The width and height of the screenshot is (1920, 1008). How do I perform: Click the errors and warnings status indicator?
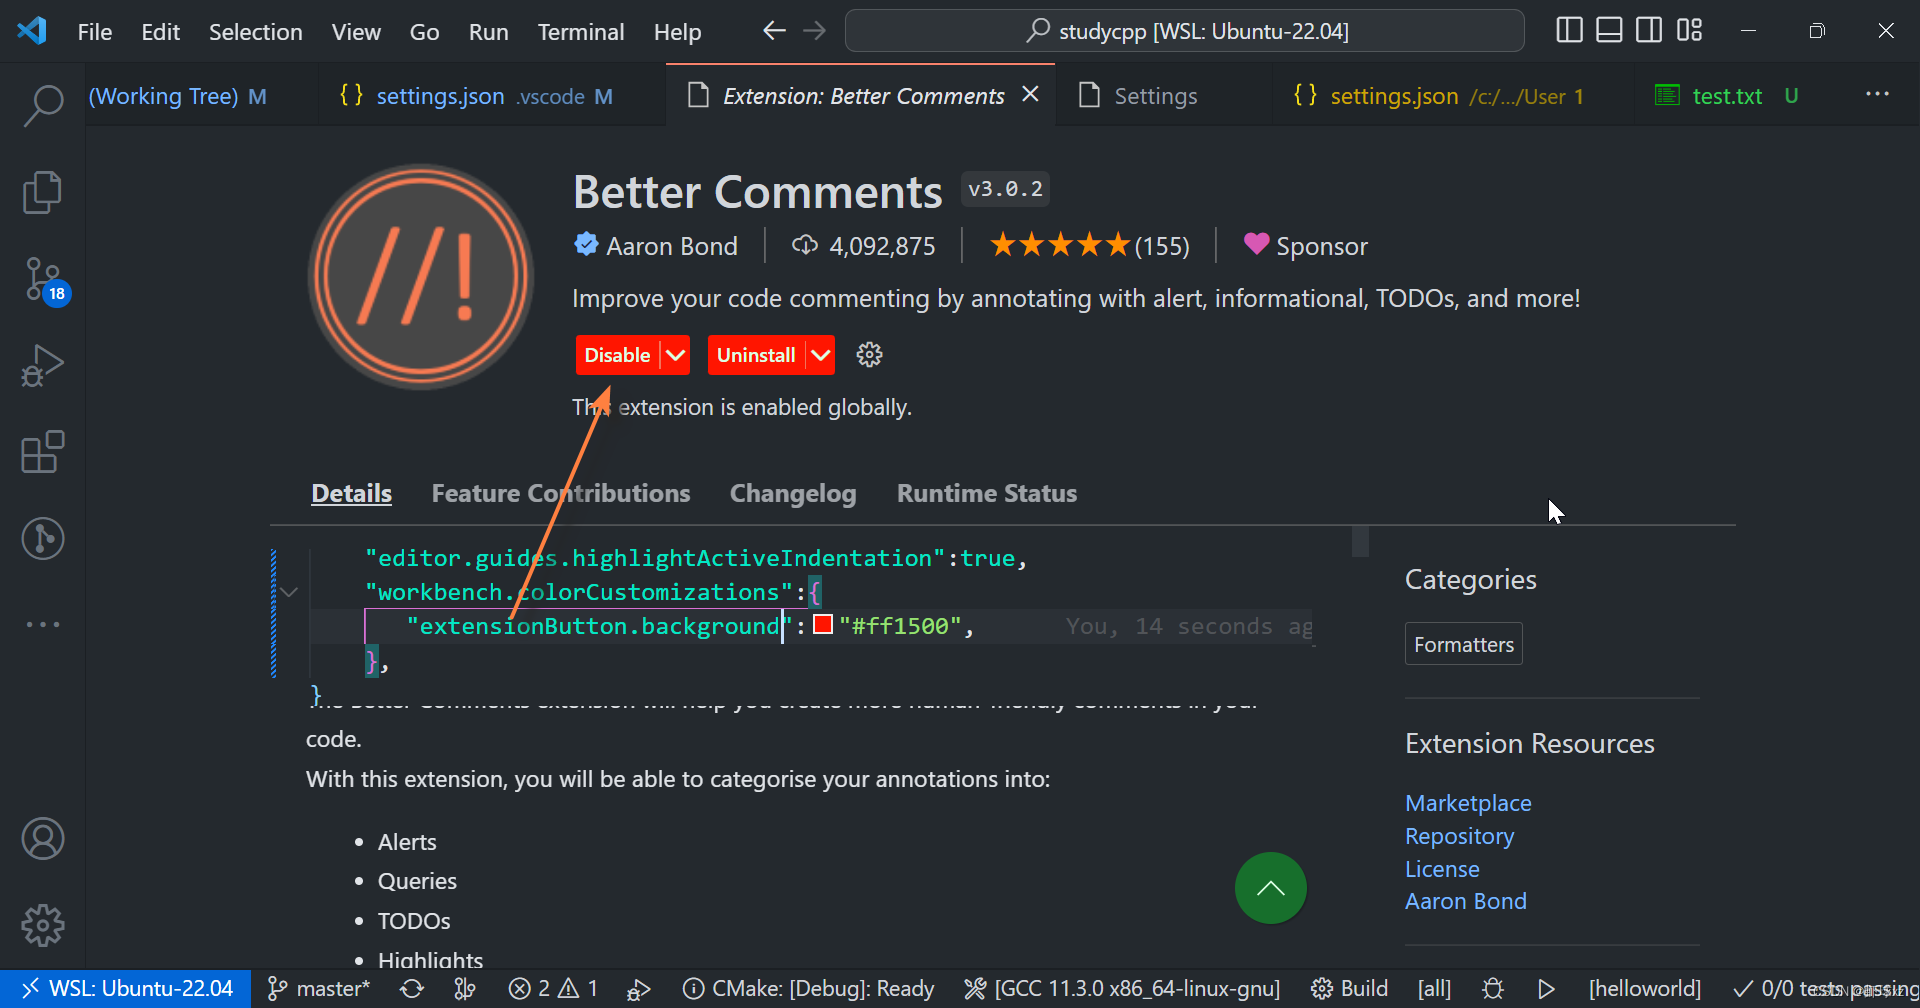(x=553, y=989)
